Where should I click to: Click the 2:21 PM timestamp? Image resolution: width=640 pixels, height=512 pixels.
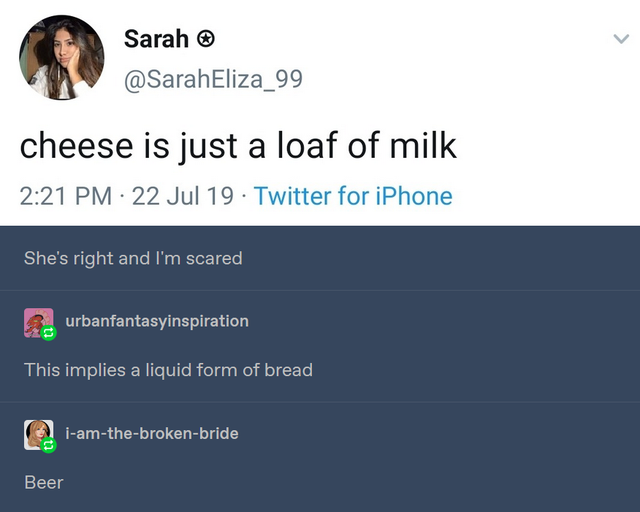pyautogui.click(x=66, y=196)
